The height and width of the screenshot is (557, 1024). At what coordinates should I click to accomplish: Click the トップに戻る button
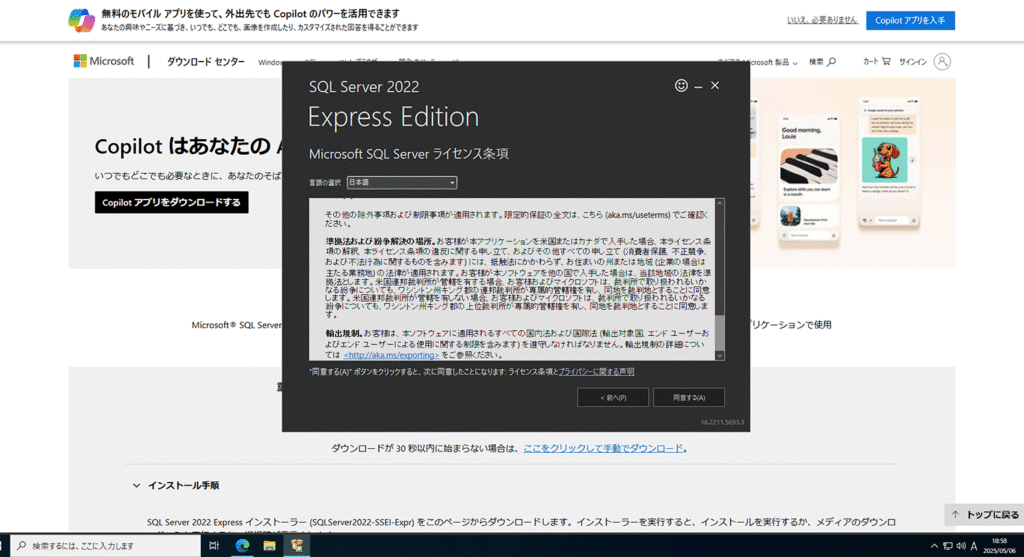[984, 515]
